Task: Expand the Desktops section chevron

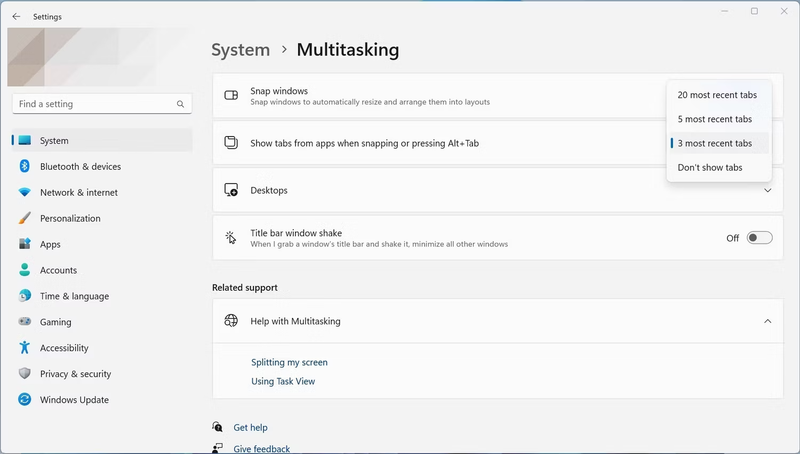Action: [767, 190]
